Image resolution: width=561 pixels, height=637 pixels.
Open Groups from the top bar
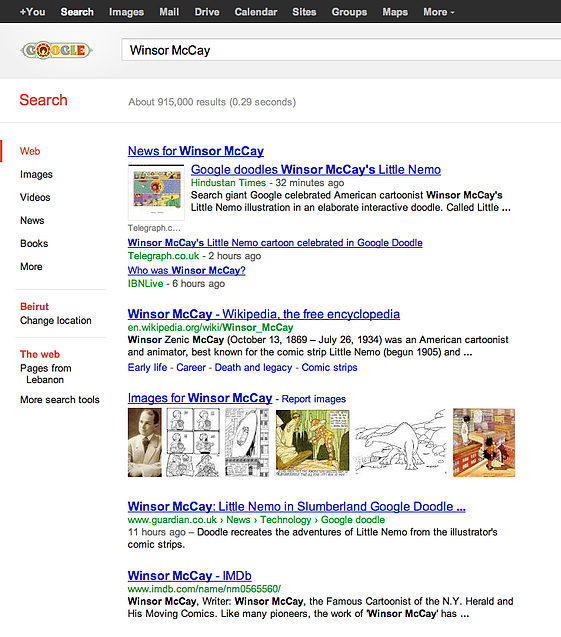click(349, 12)
